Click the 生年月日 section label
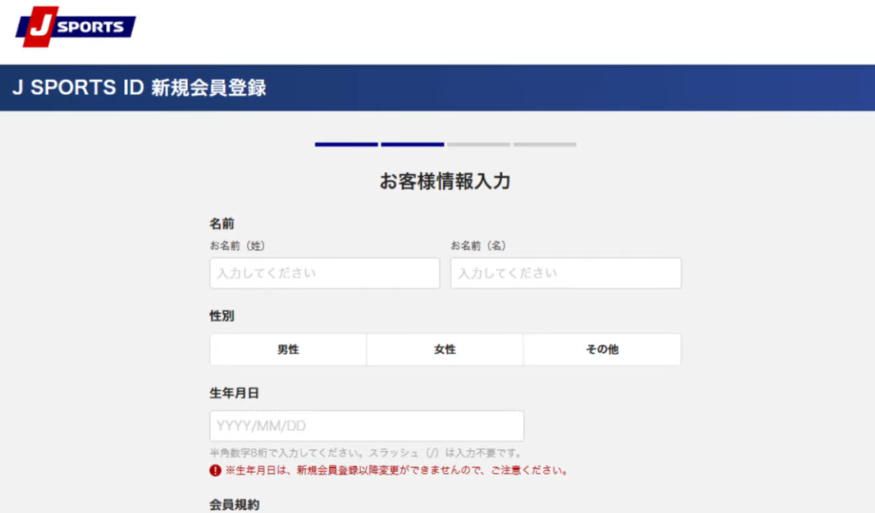The width and height of the screenshot is (875, 513). (x=234, y=394)
